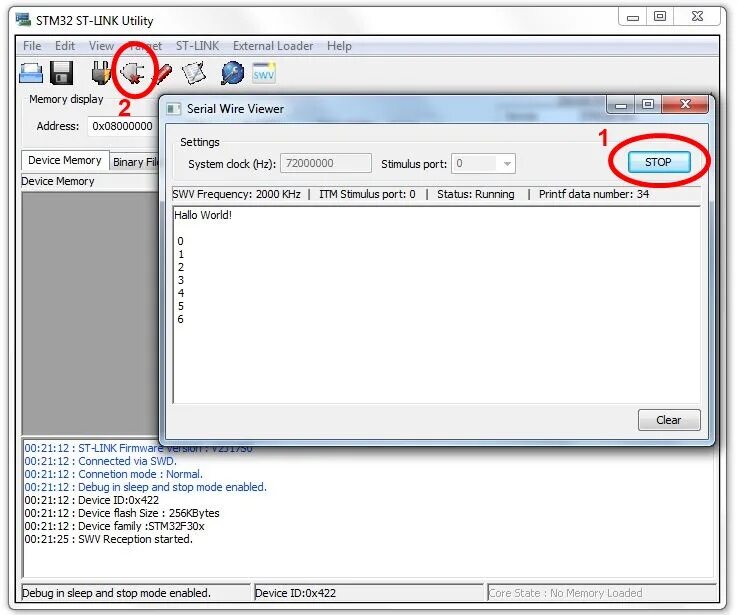Image resolution: width=738 pixels, height=615 pixels.
Task: Click the System clock (Hz) field
Action: [x=326, y=163]
